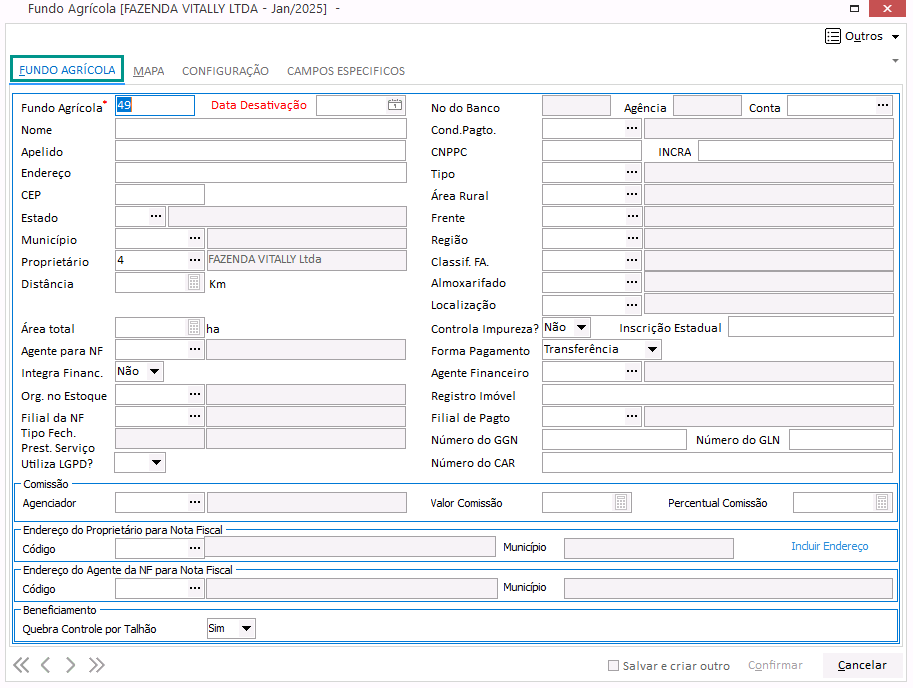913x688 pixels.
Task: Click the Conta lookup ellipsis button
Action: pos(883,105)
